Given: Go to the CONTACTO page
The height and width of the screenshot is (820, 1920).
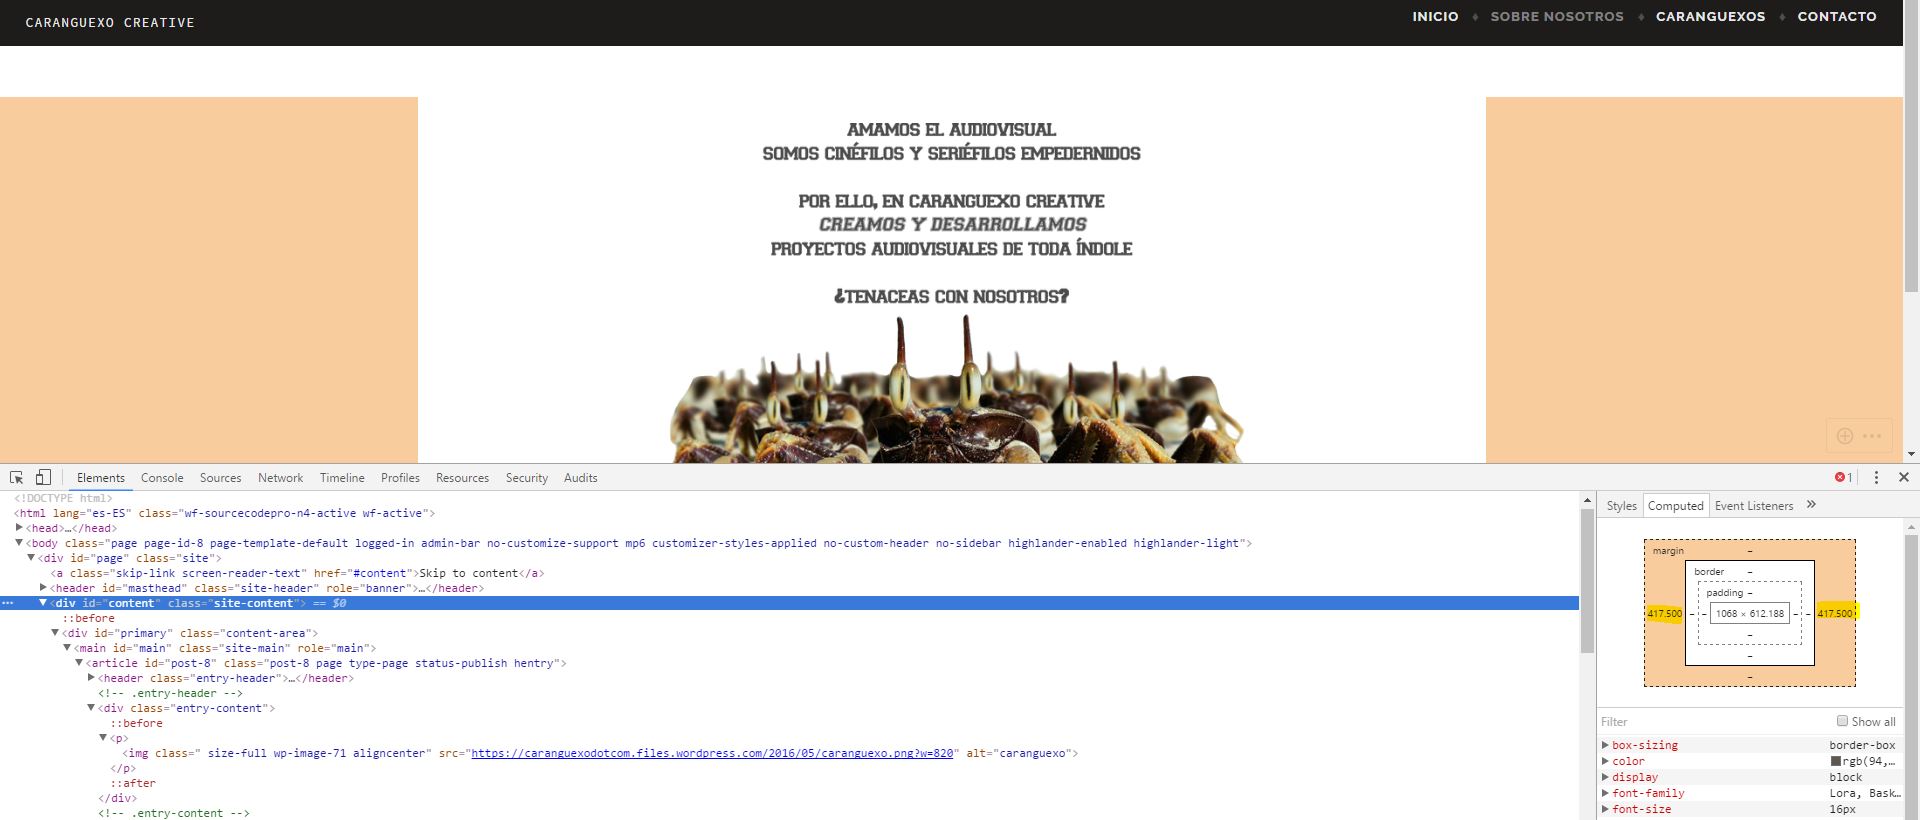Looking at the screenshot, I should coord(1836,17).
